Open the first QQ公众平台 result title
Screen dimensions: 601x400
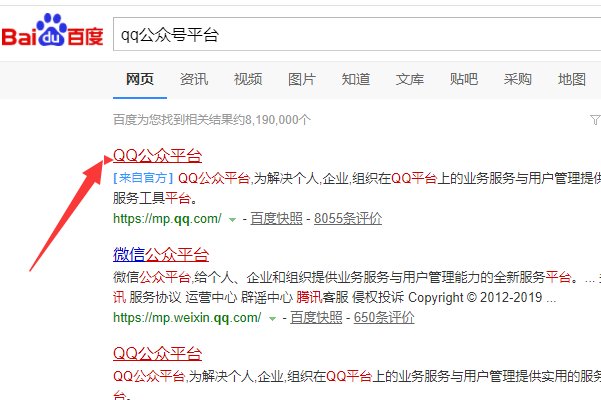(158, 156)
